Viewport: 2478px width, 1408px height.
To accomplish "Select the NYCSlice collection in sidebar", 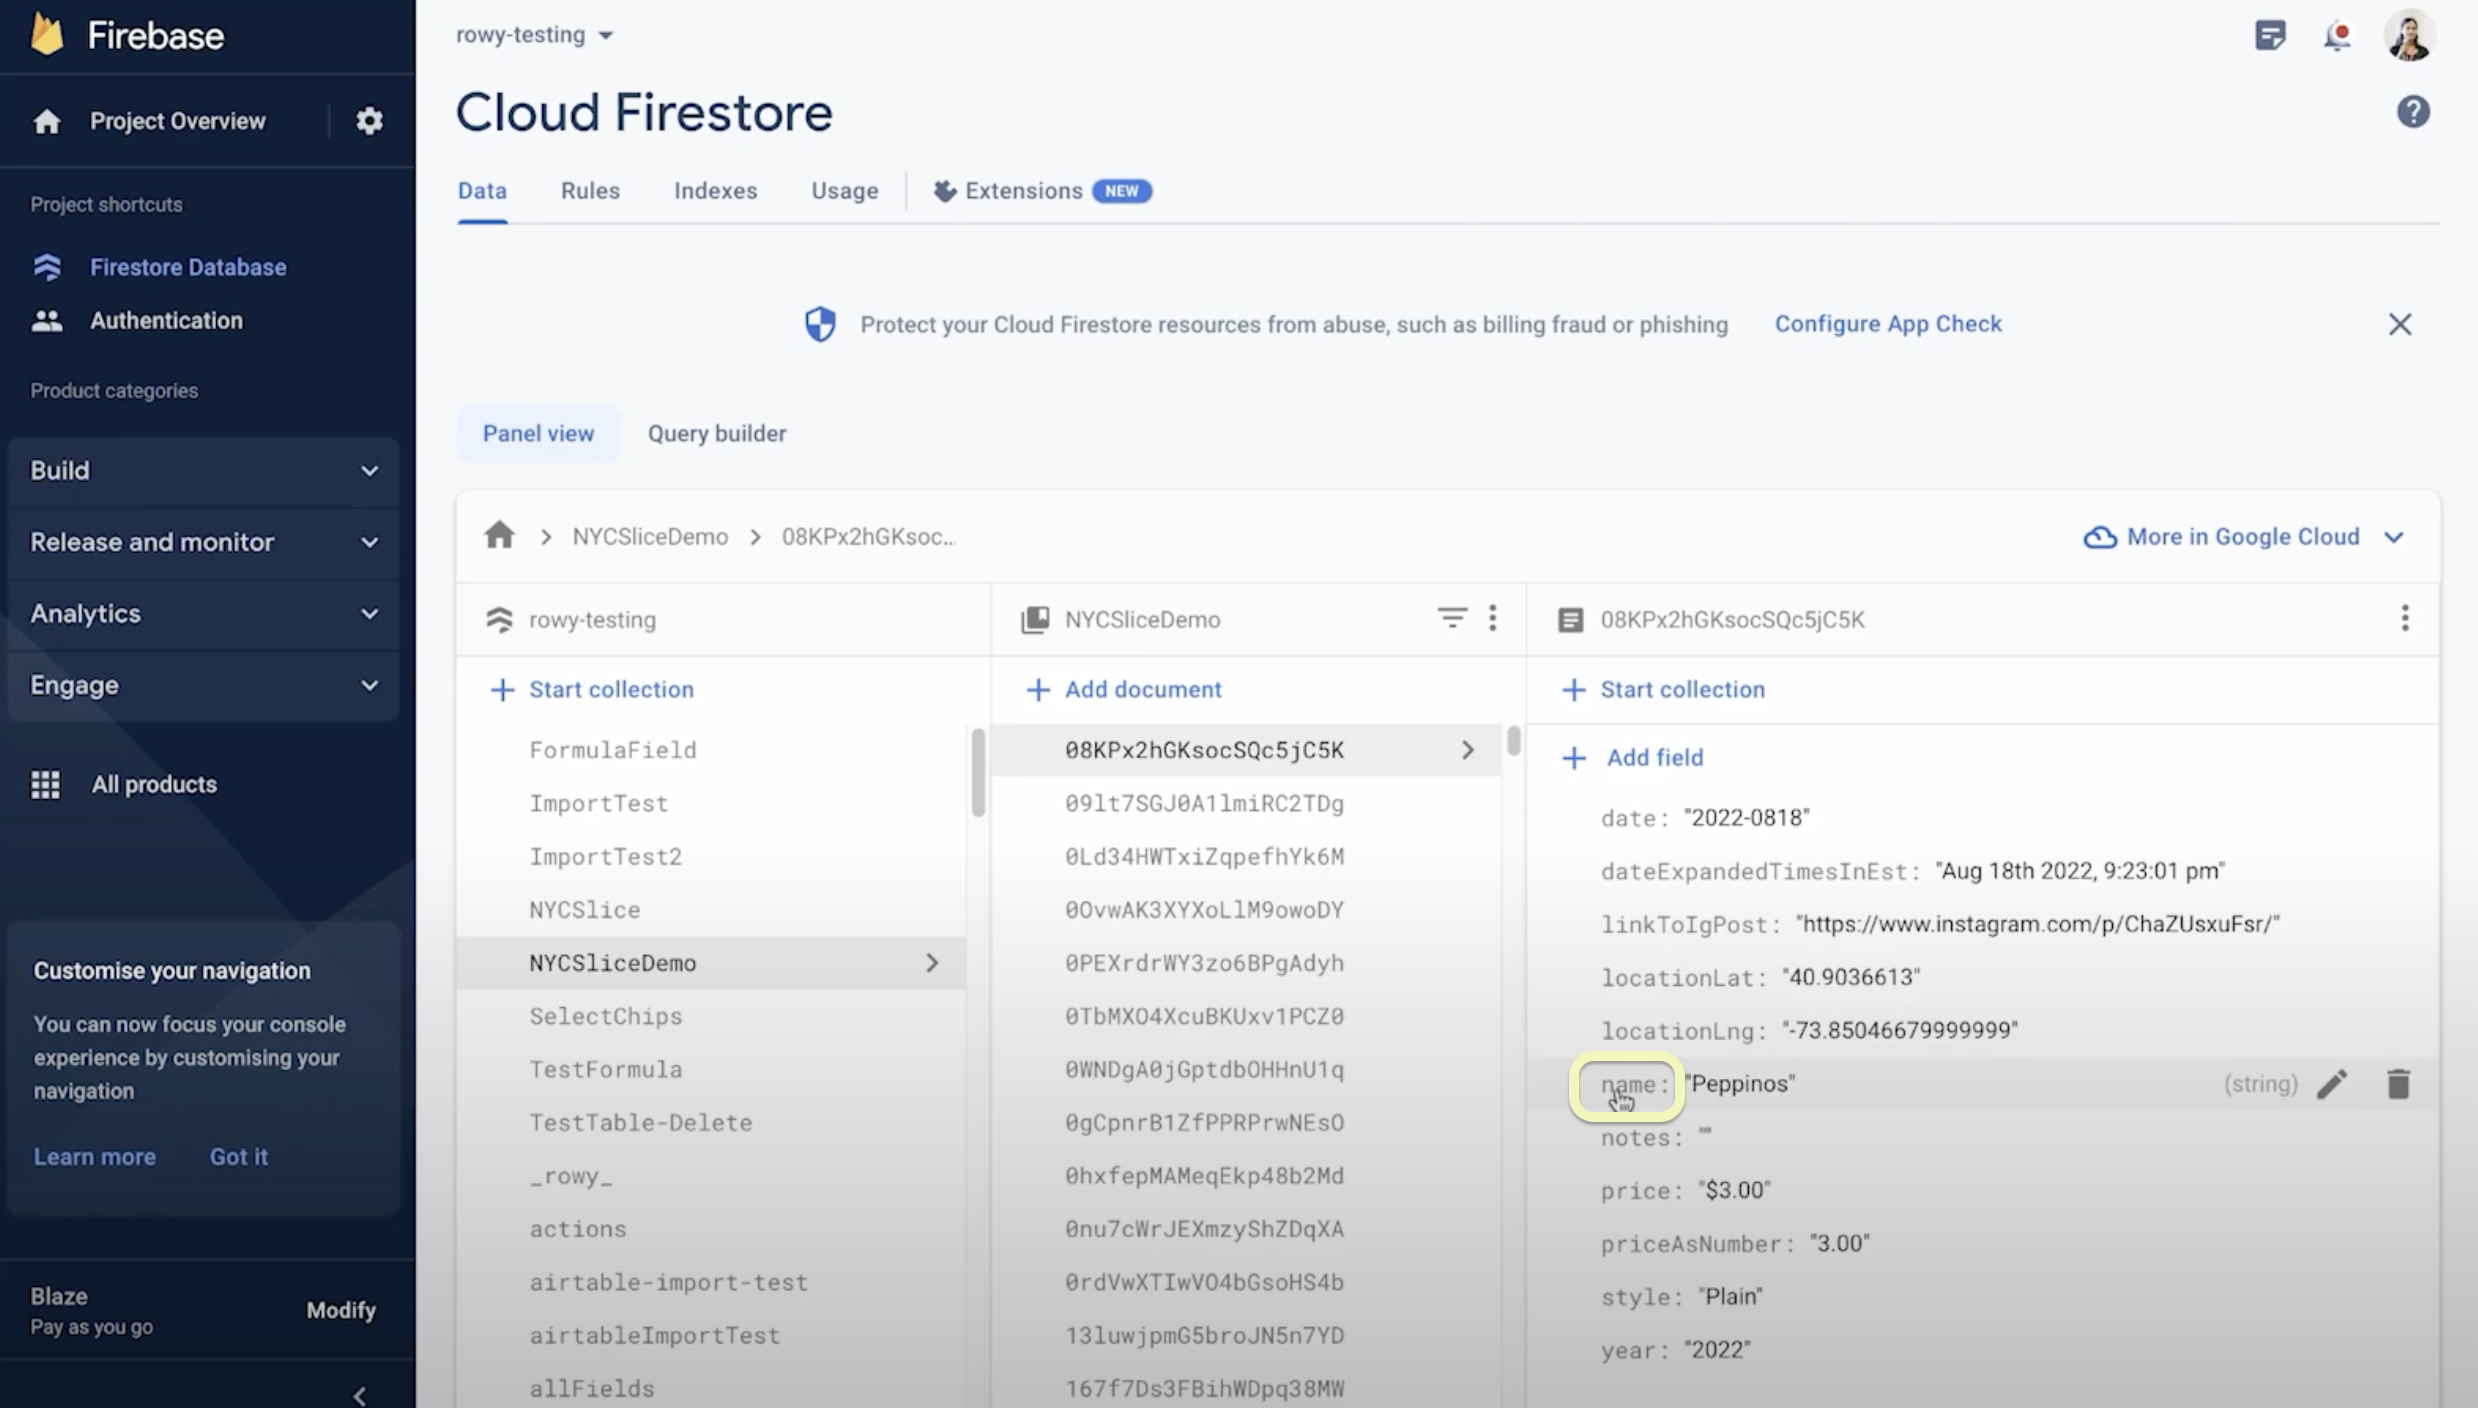I will pyautogui.click(x=585, y=907).
